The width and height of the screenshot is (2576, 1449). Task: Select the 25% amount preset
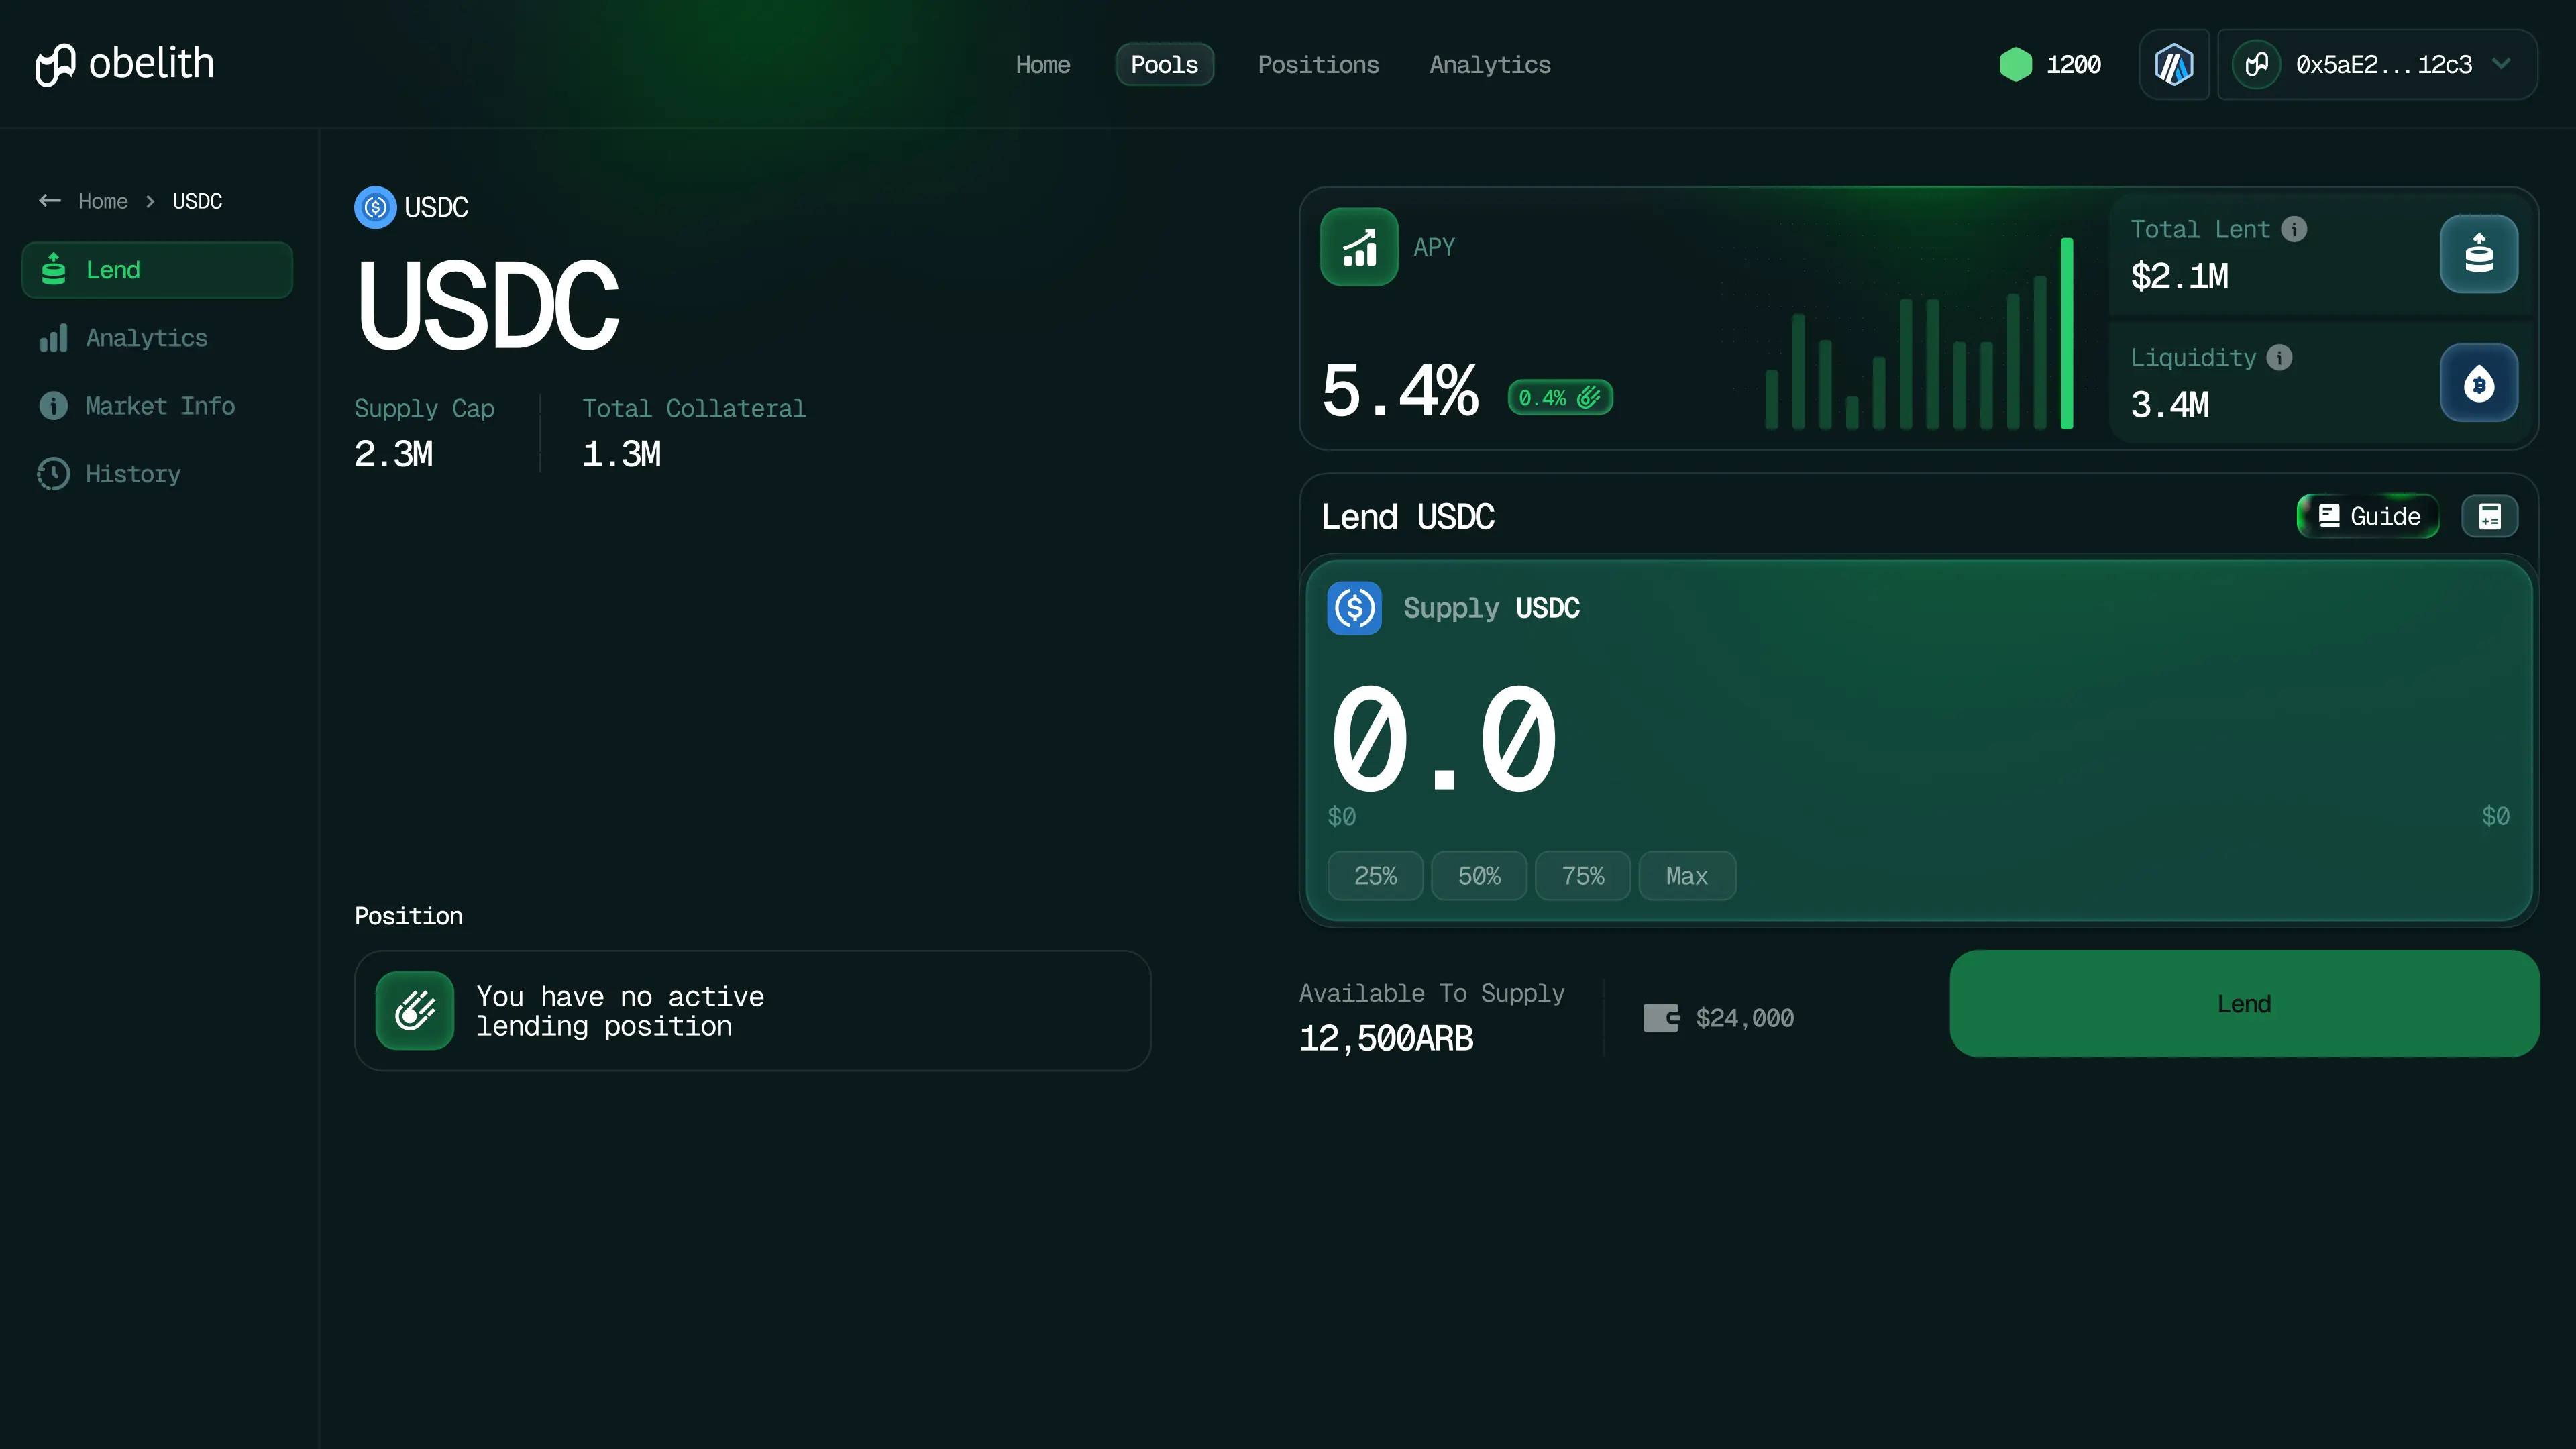pyautogui.click(x=1375, y=876)
